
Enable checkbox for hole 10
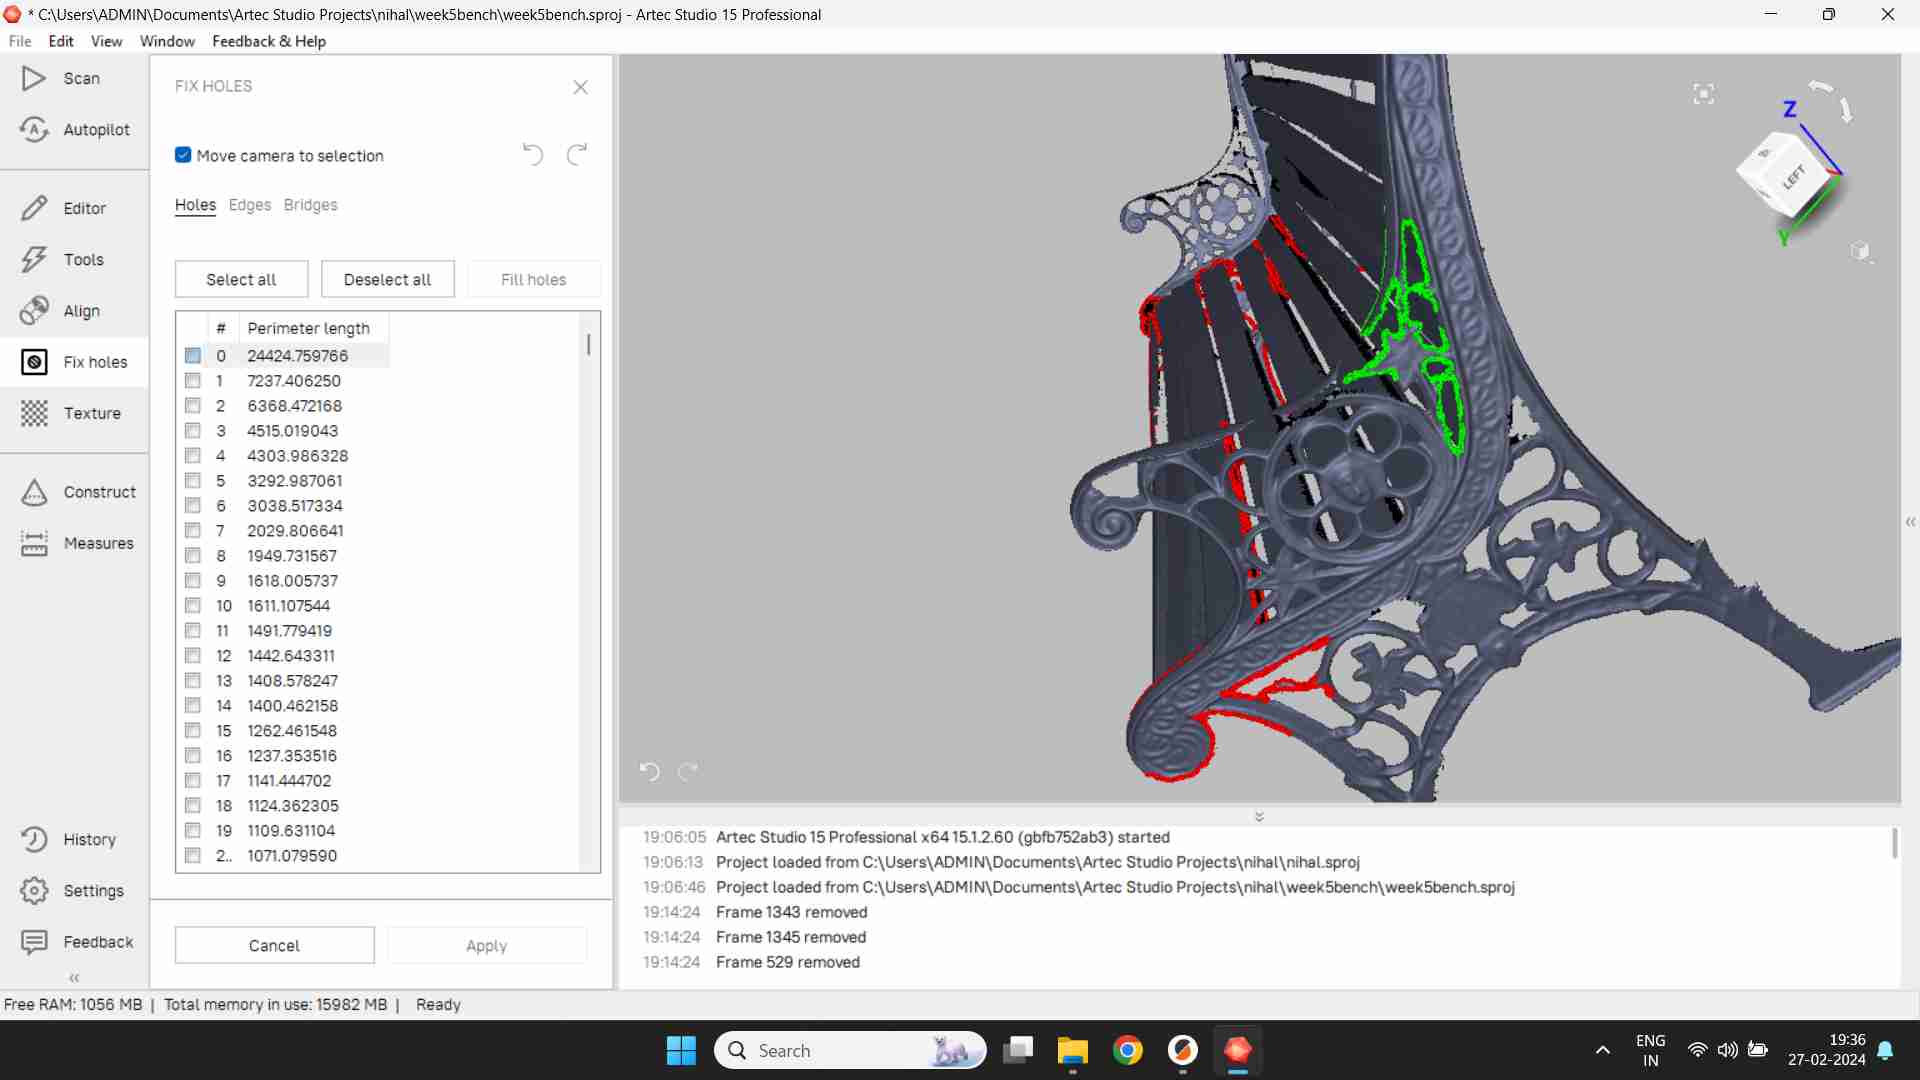[193, 605]
